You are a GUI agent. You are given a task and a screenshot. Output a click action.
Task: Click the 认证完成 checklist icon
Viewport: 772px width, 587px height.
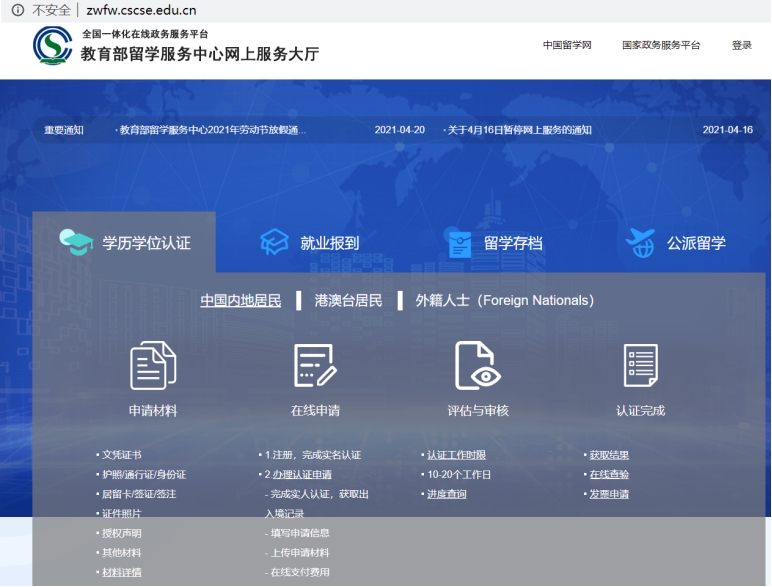[x=641, y=365]
